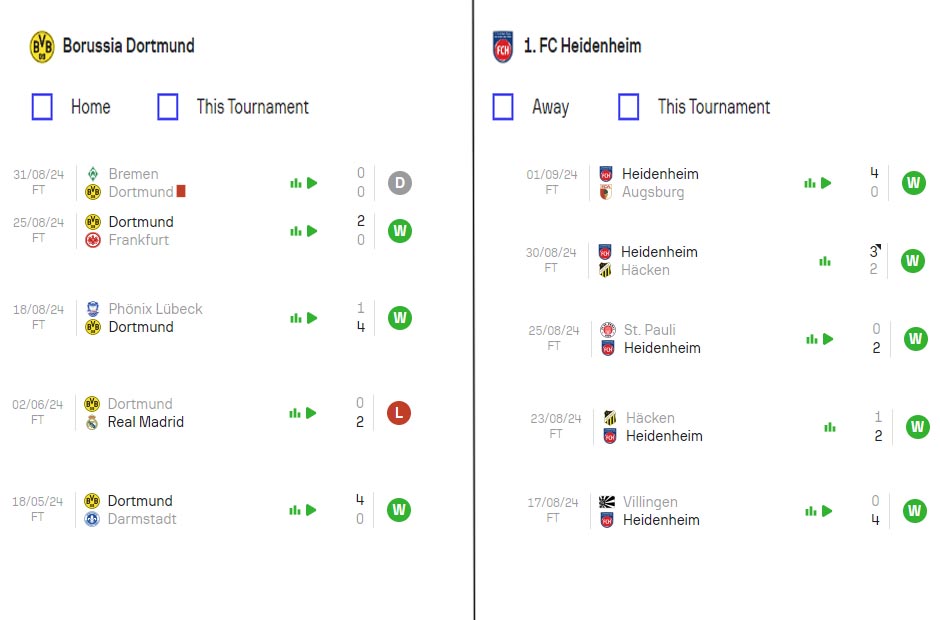
Task: Click the Borussia Dortmund team crest
Action: click(x=42, y=47)
